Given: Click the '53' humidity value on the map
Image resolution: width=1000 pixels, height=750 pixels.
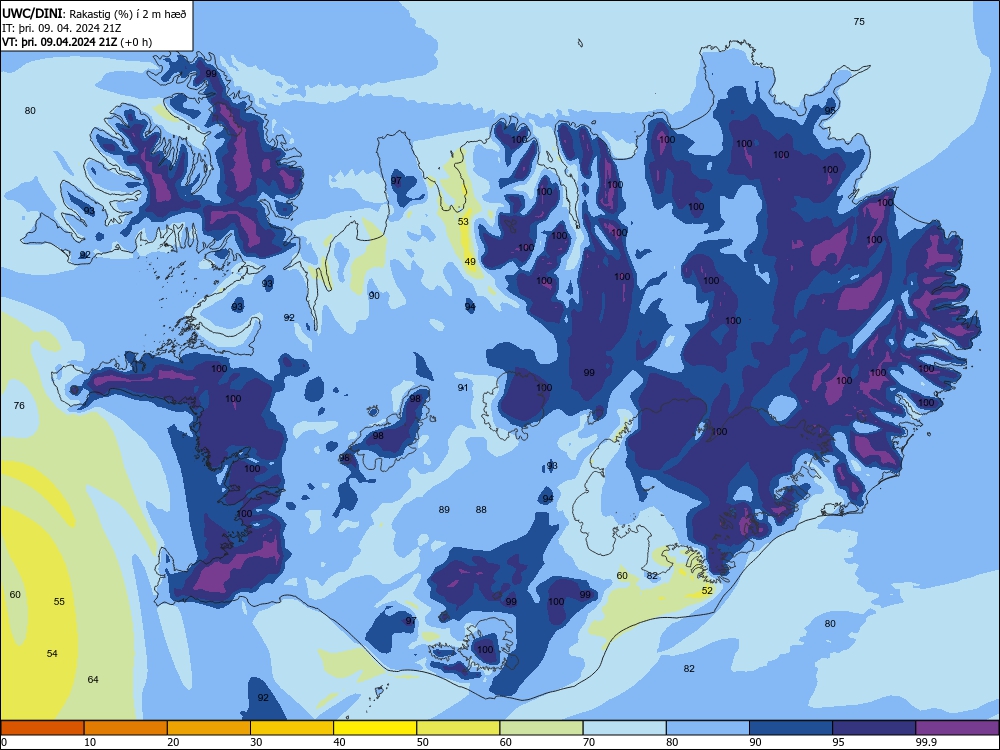Looking at the screenshot, I should pos(463,222).
